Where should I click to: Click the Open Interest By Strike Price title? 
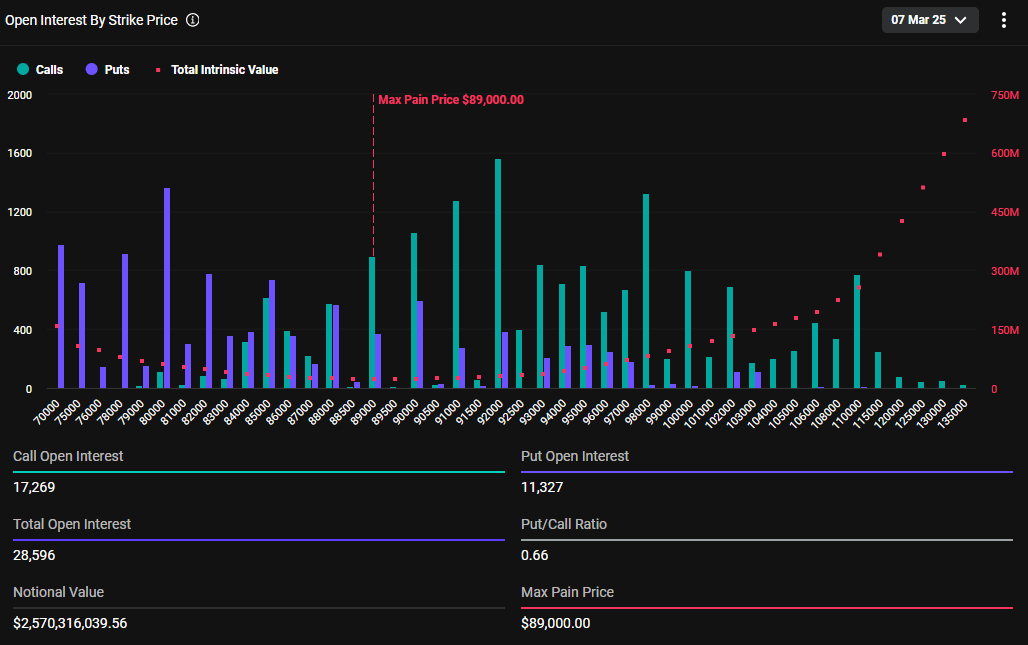(92, 20)
